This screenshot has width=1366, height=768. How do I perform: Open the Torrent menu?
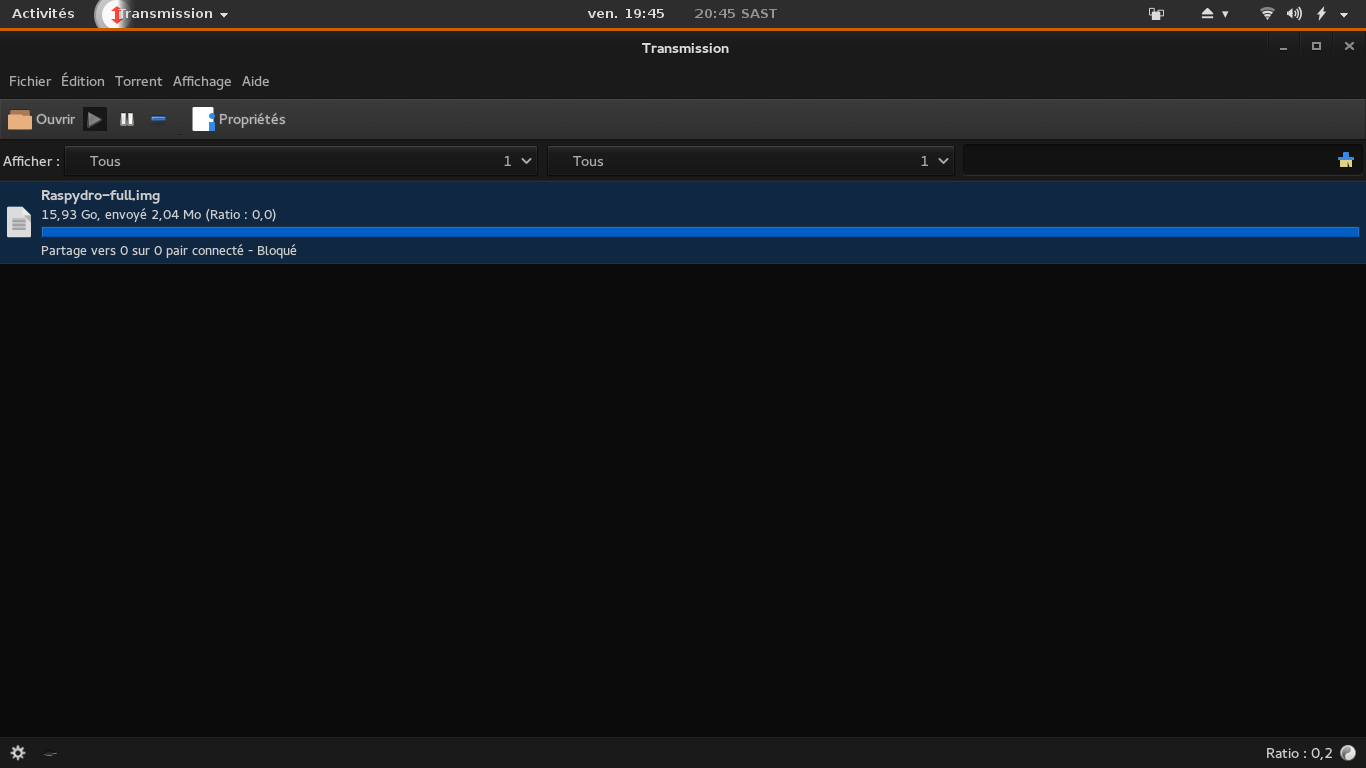point(138,82)
